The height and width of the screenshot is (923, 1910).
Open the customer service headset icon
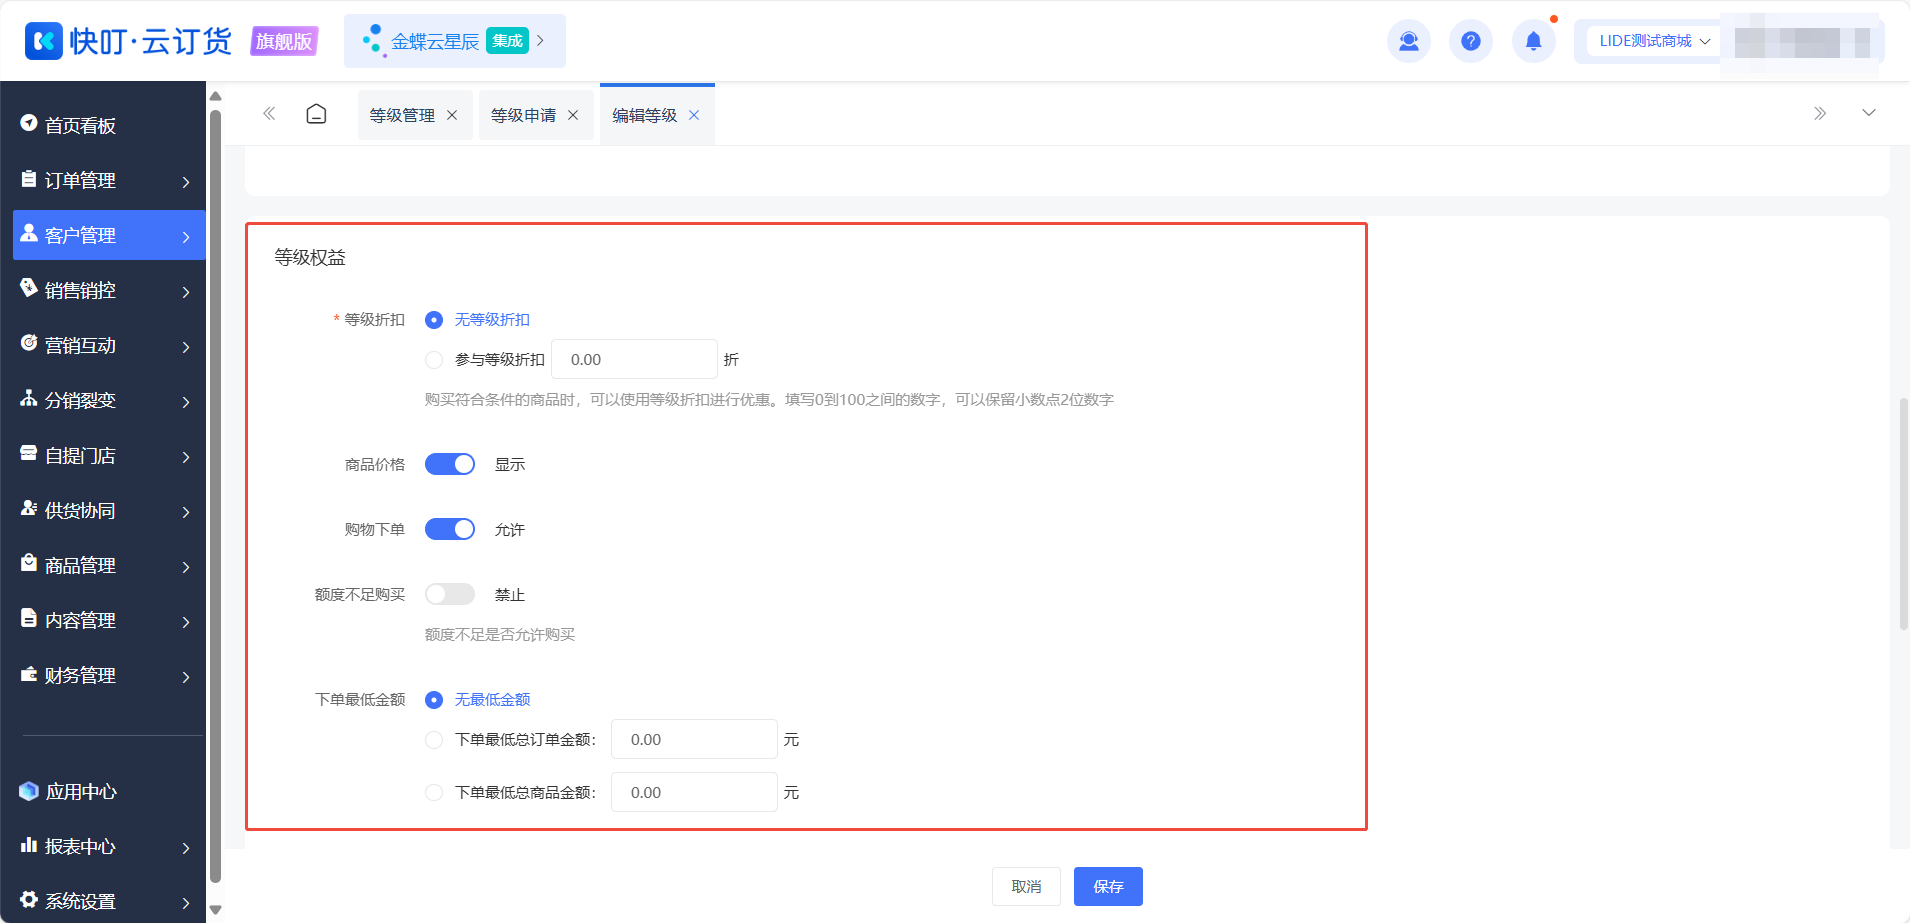coord(1408,41)
